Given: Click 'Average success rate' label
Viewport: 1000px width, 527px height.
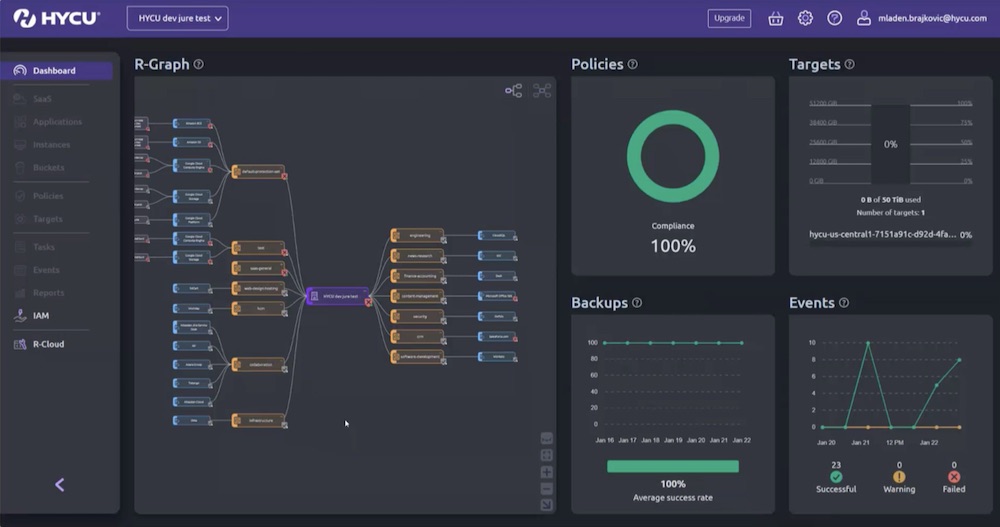Looking at the screenshot, I should pos(673,498).
